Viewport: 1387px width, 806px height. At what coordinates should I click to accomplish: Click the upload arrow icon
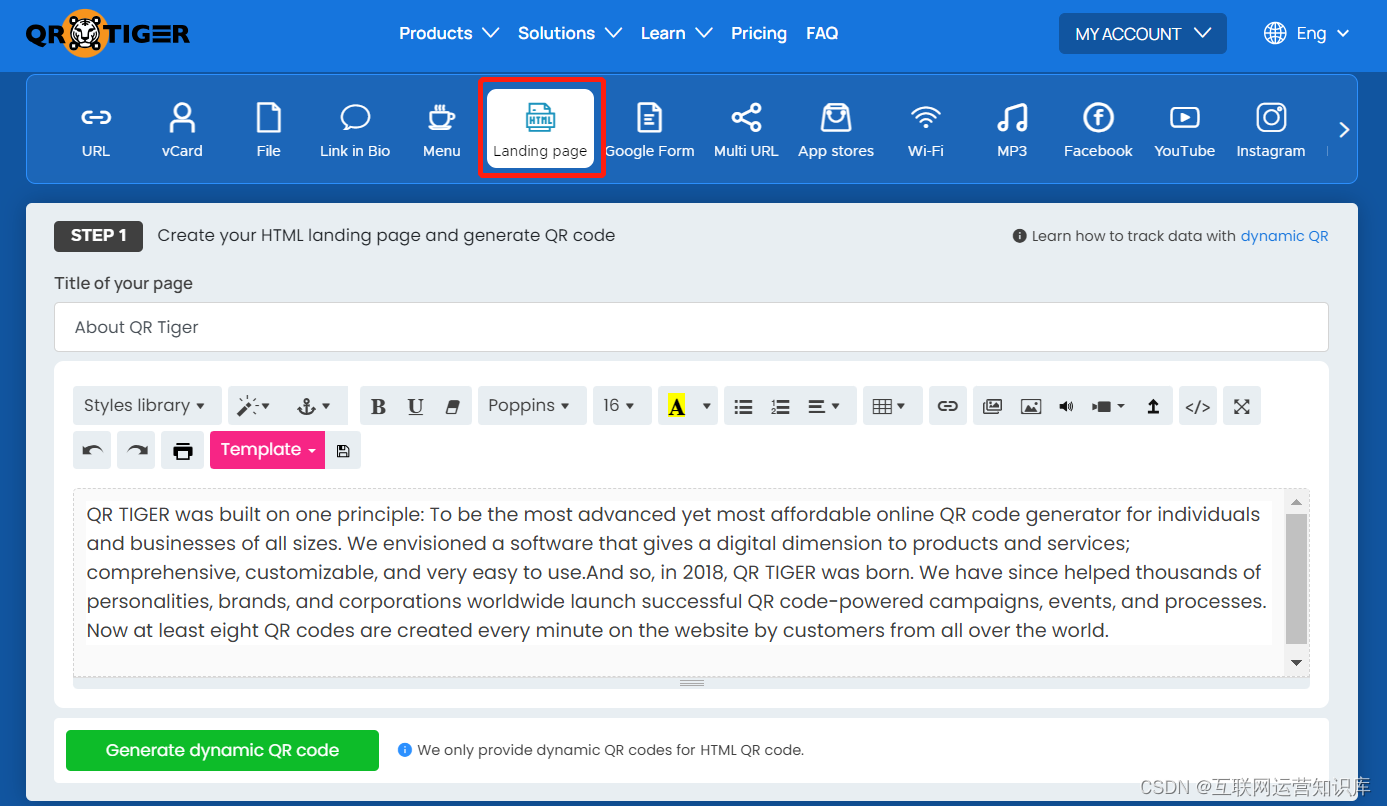[x=1153, y=406]
